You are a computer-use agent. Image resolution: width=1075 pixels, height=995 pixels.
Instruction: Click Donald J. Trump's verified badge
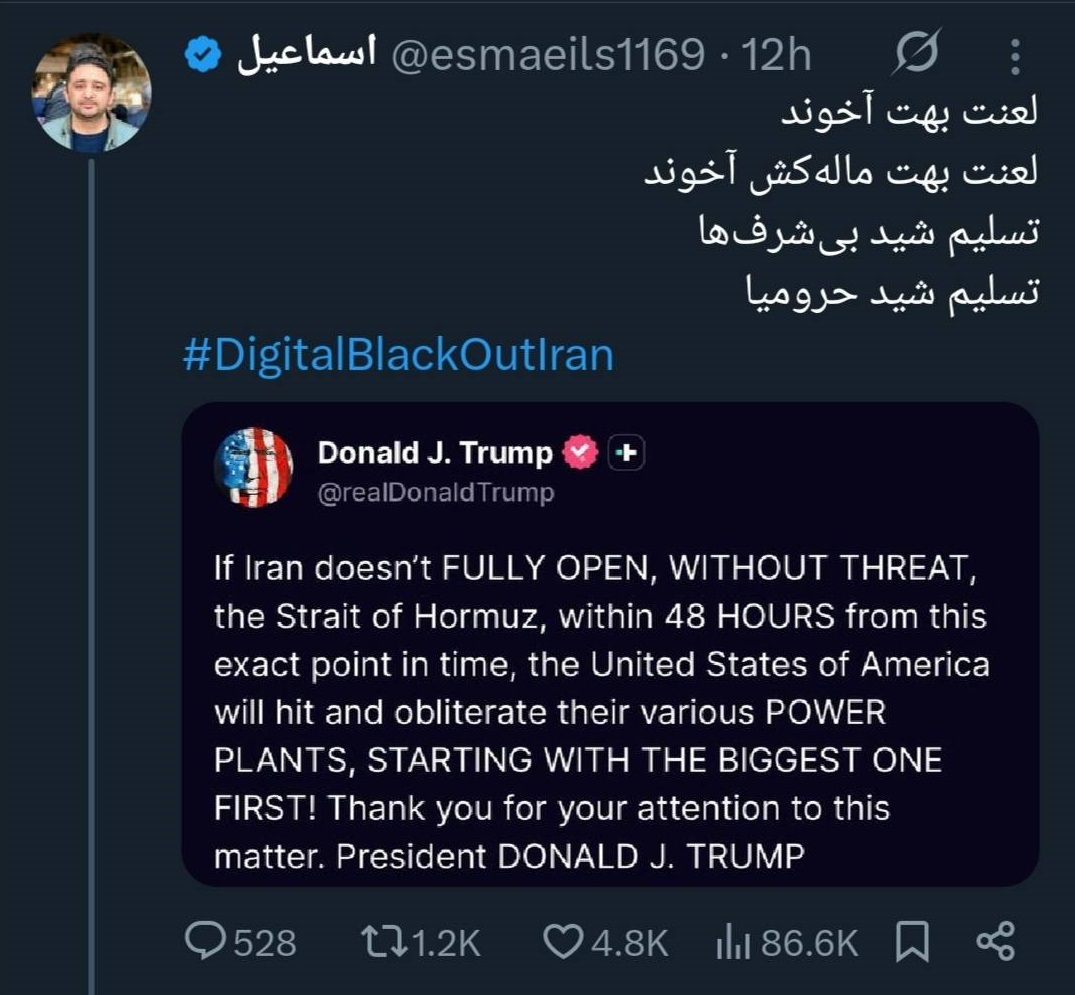click(583, 453)
